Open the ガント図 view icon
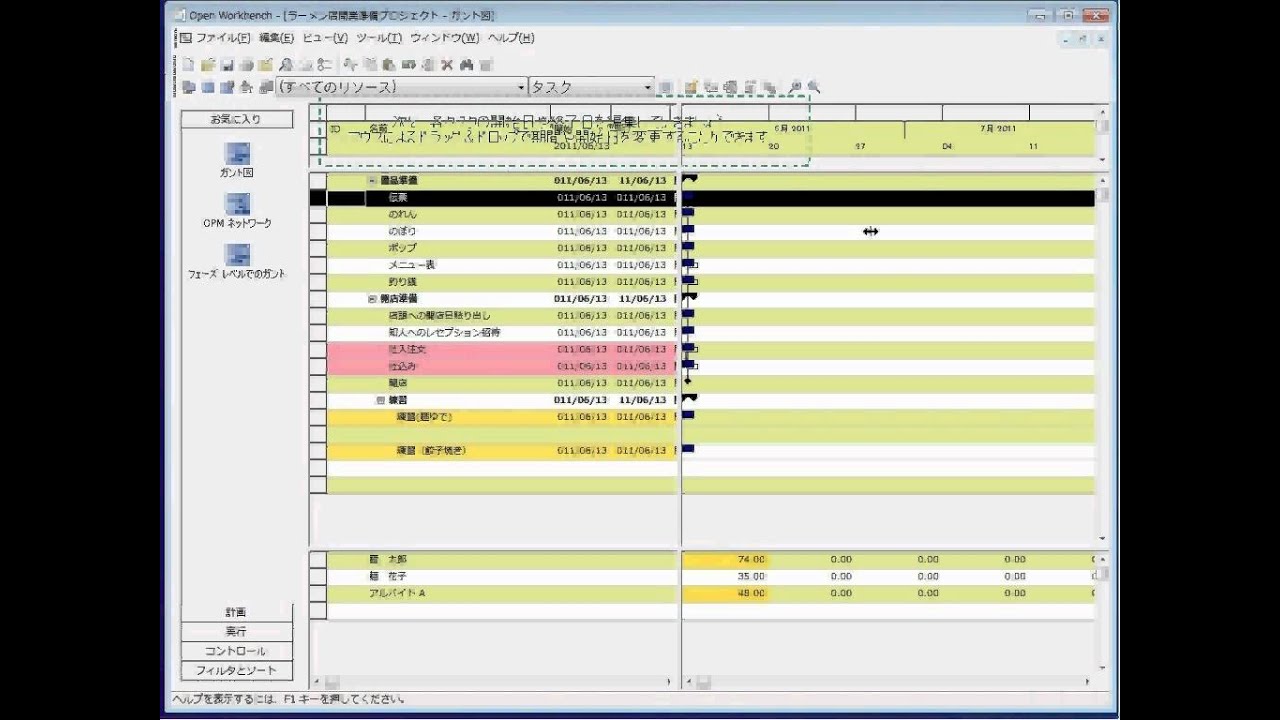This screenshot has width=1280, height=720. (x=237, y=154)
